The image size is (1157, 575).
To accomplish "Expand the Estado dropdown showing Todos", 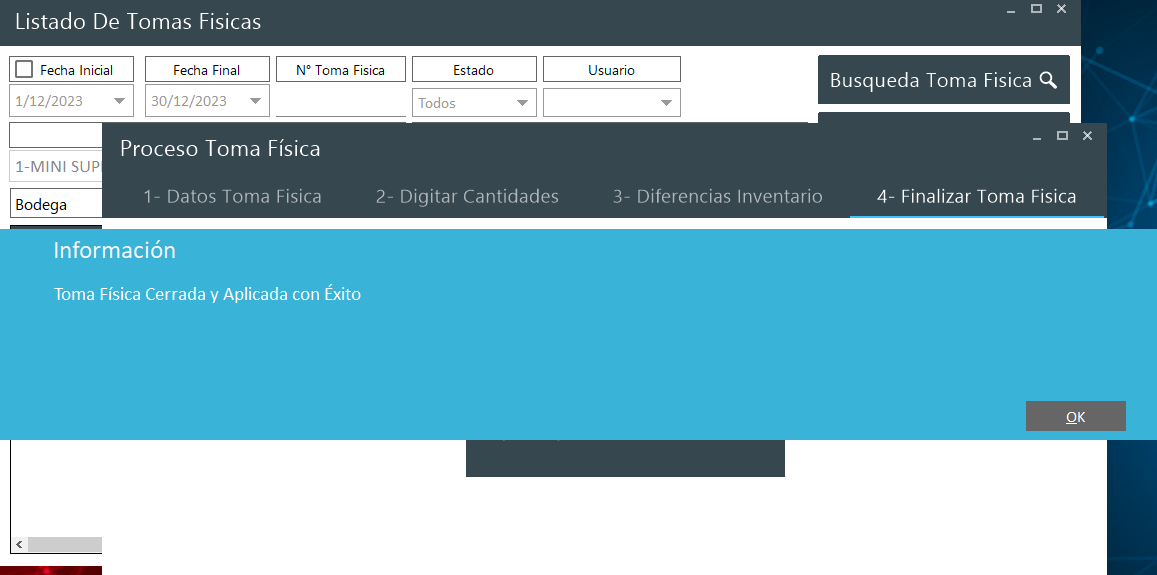I will [523, 103].
